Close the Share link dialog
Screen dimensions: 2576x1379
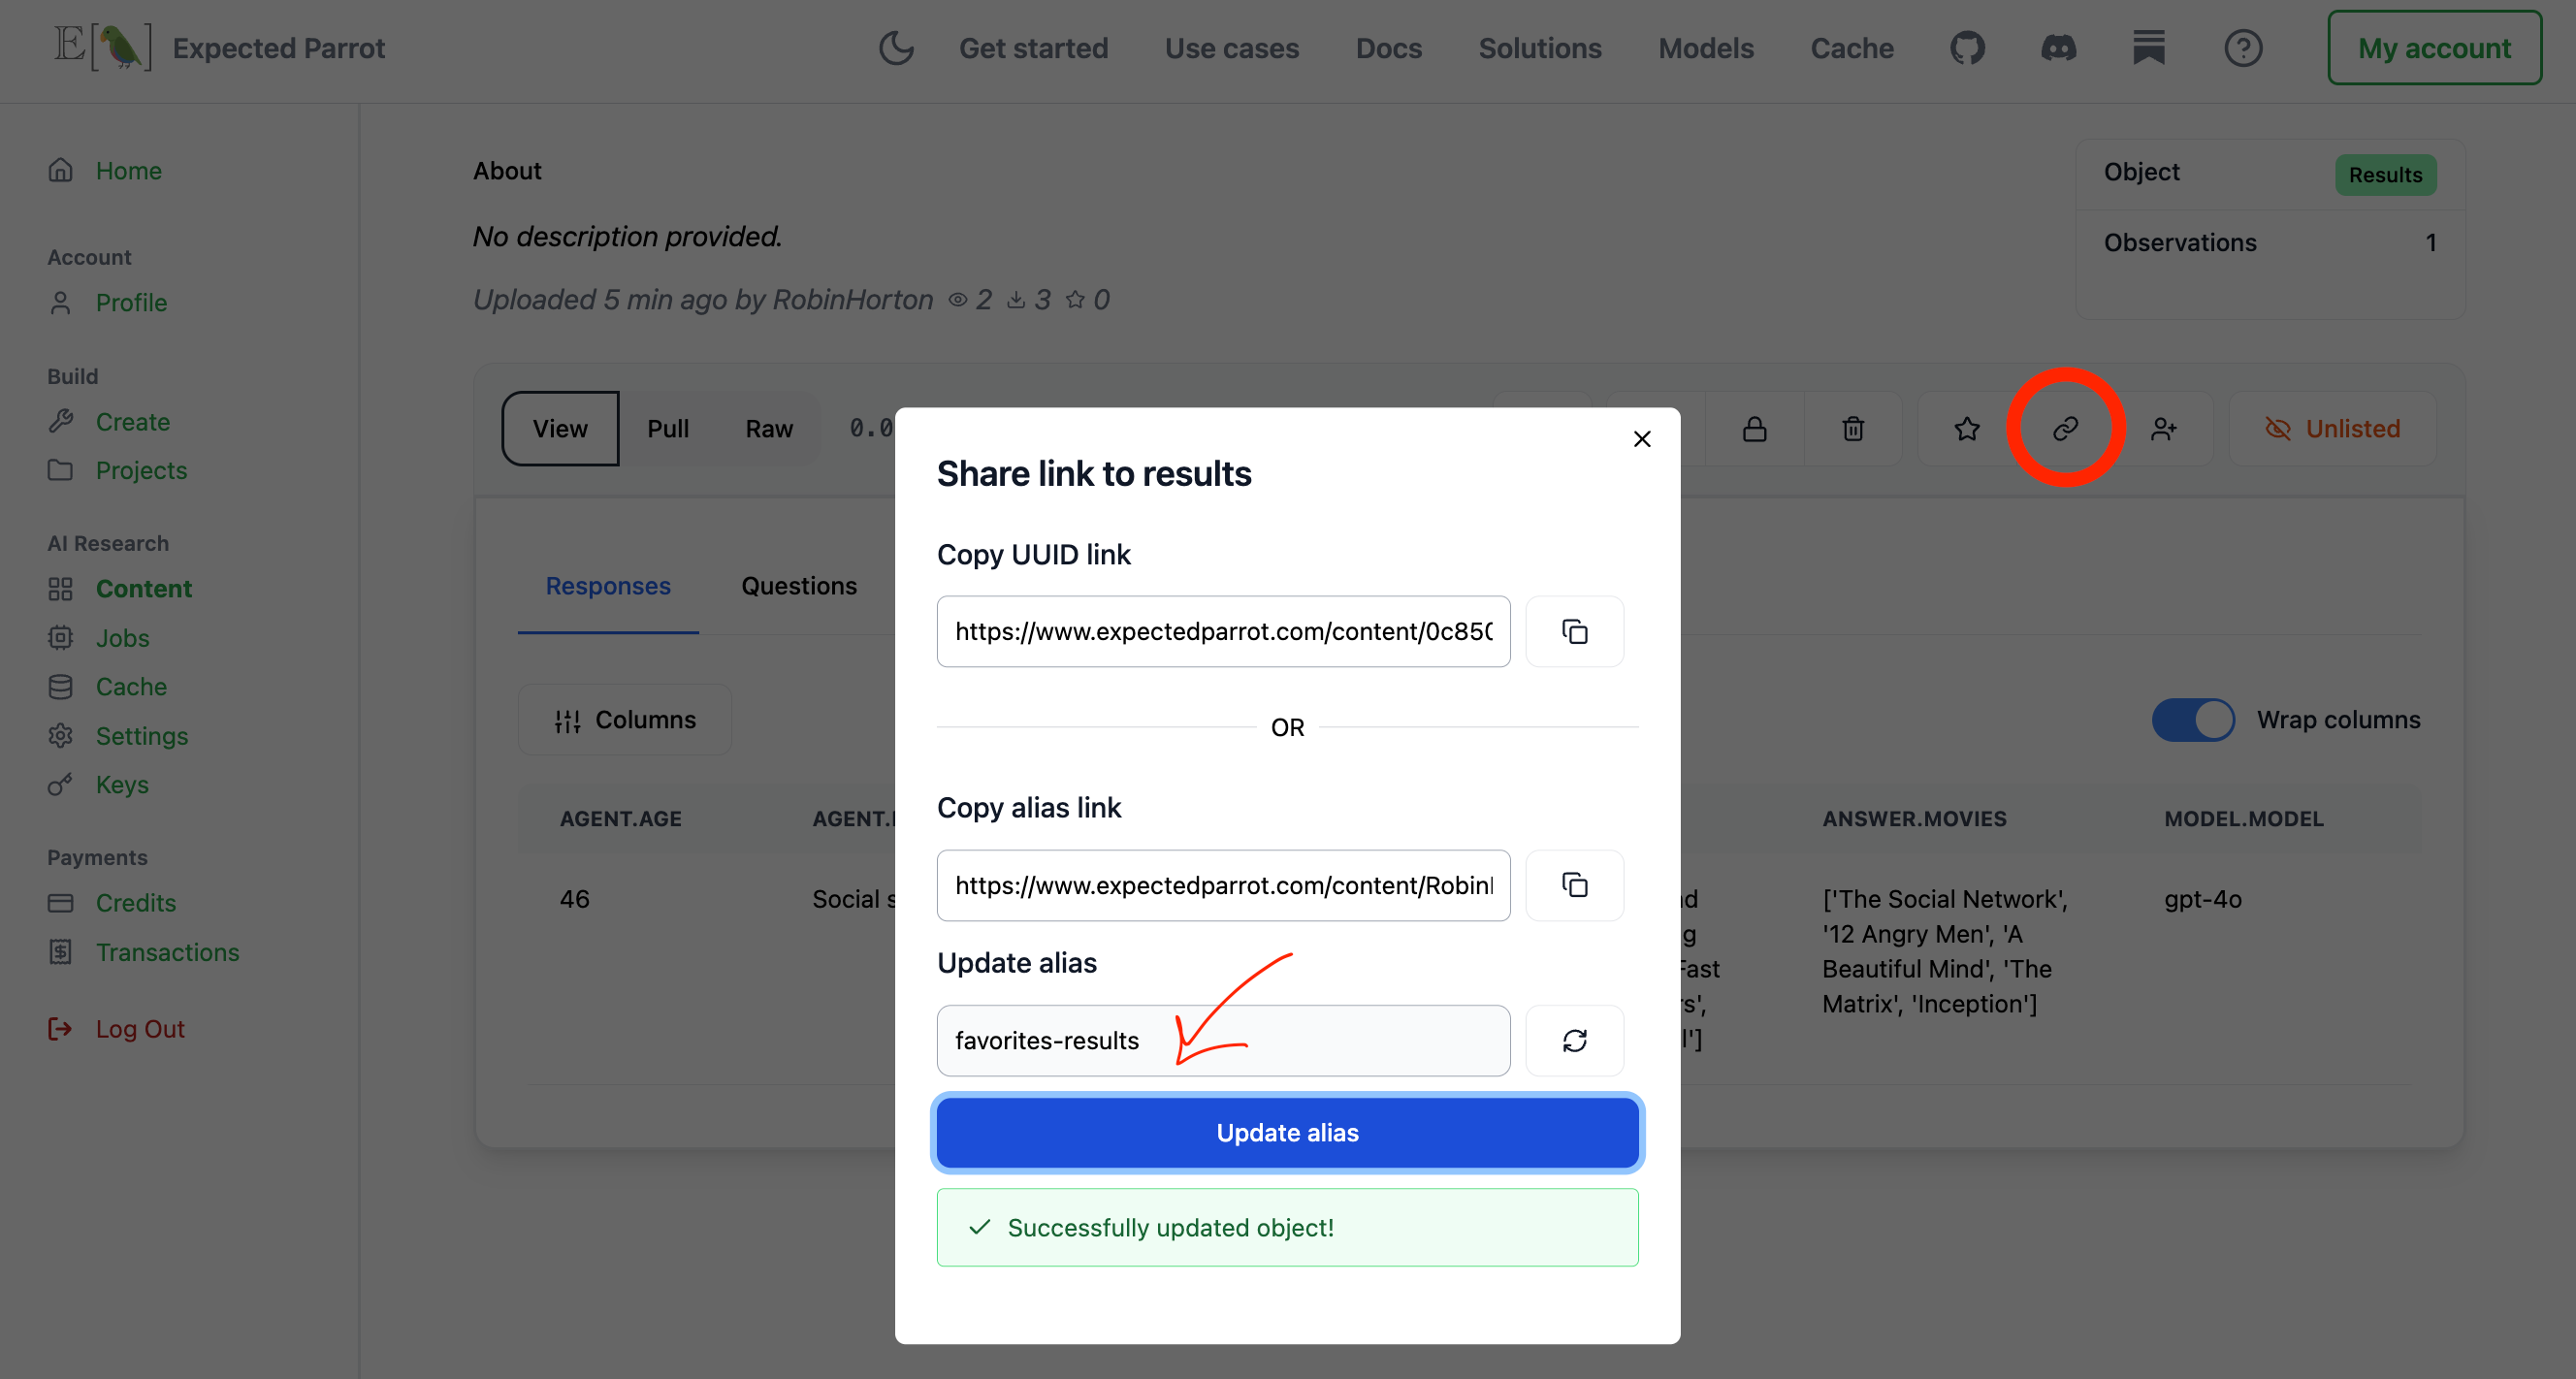(1641, 439)
